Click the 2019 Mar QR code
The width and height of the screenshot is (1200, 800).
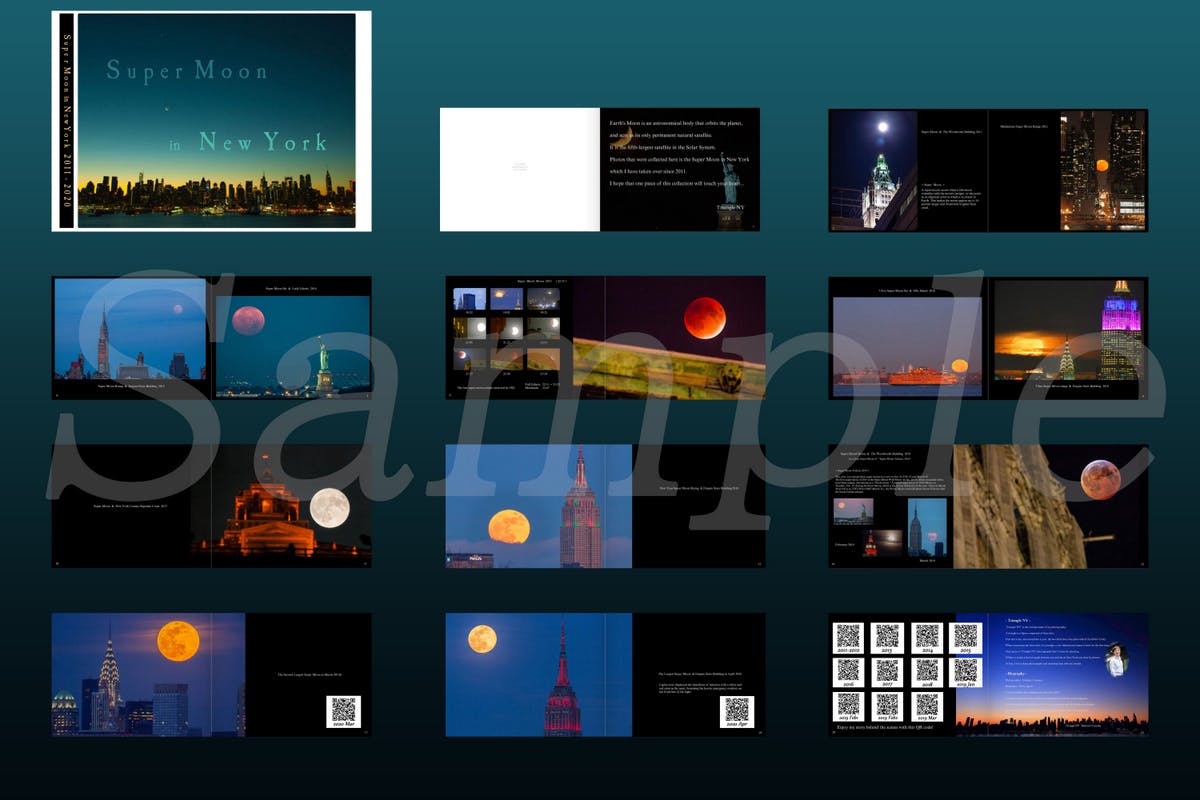click(x=926, y=706)
